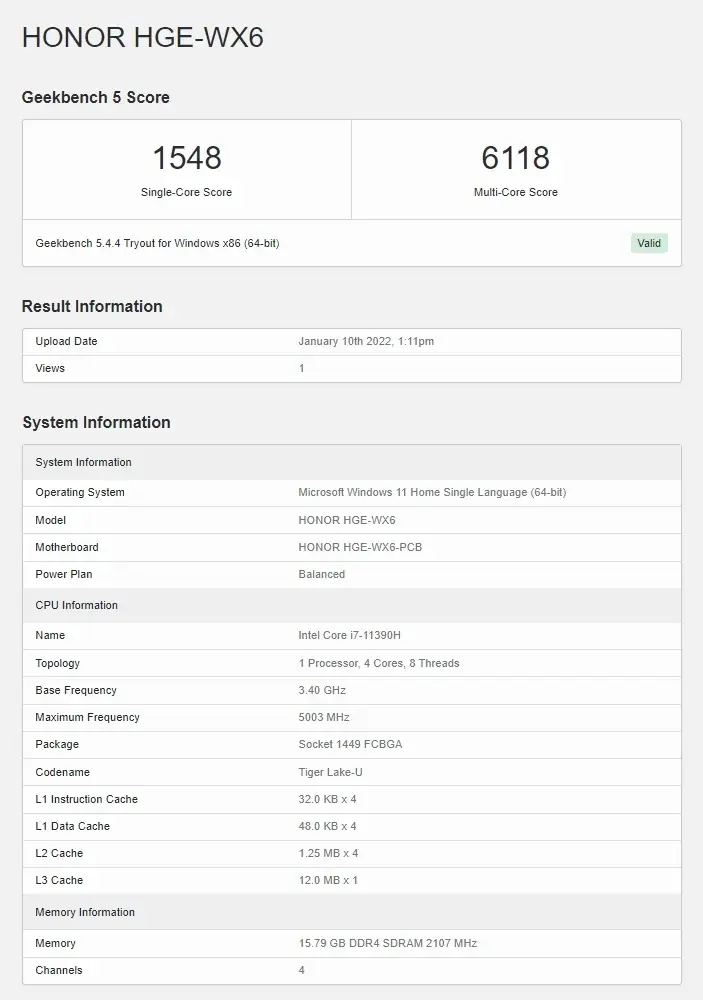Click the Multi-Core Score label

pyautogui.click(x=515, y=192)
